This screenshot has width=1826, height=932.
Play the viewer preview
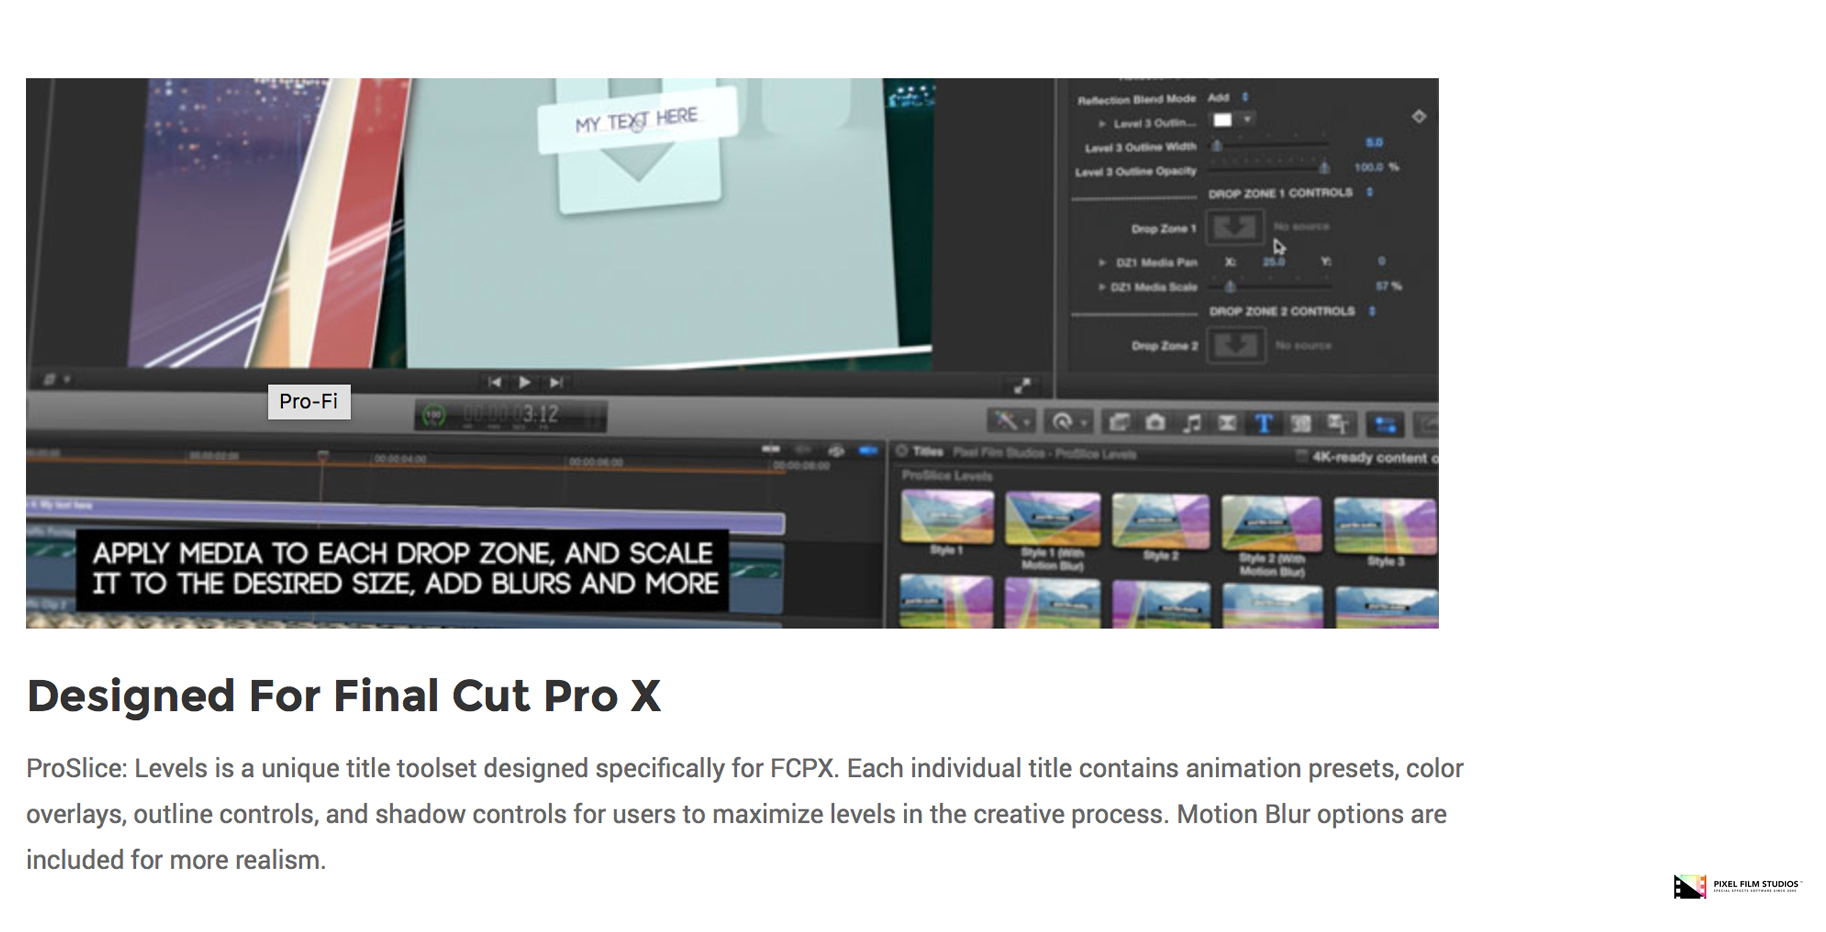coord(525,382)
